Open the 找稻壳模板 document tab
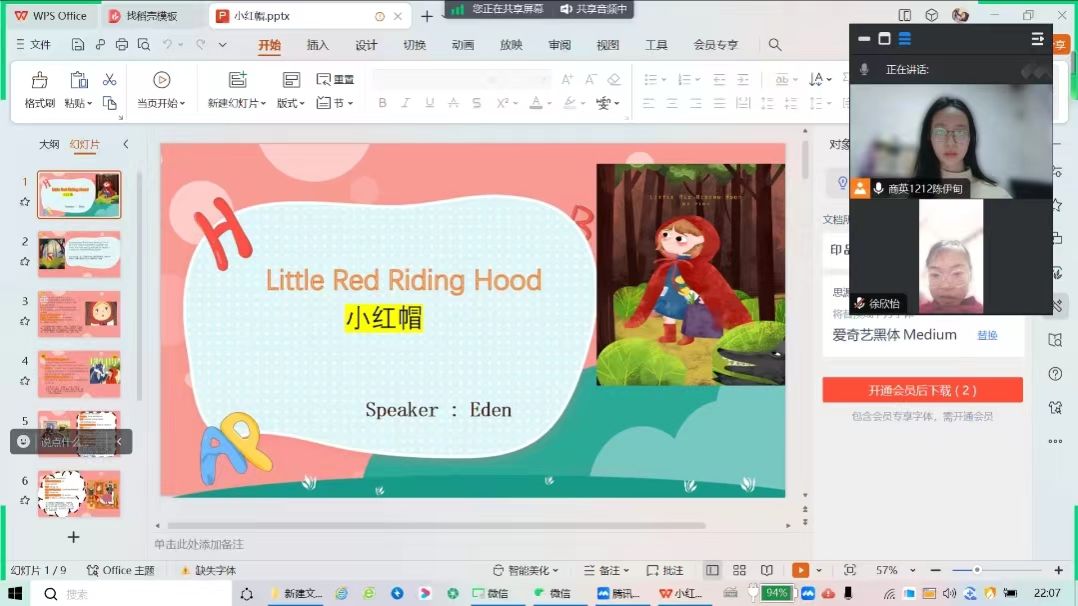This screenshot has height=606, width=1078. 151,16
